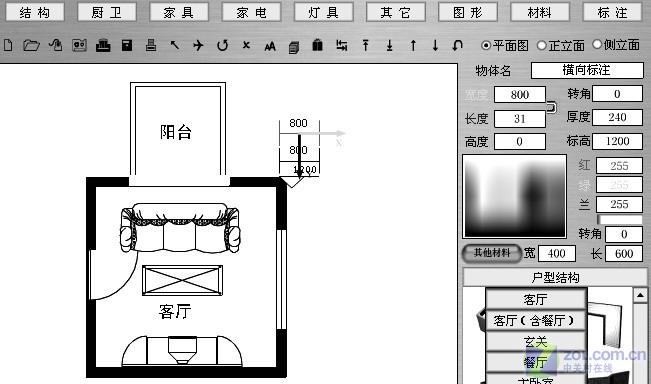This screenshot has height=384, width=651.
Task: Open the 结构 category tab
Action: pyautogui.click(x=35, y=12)
